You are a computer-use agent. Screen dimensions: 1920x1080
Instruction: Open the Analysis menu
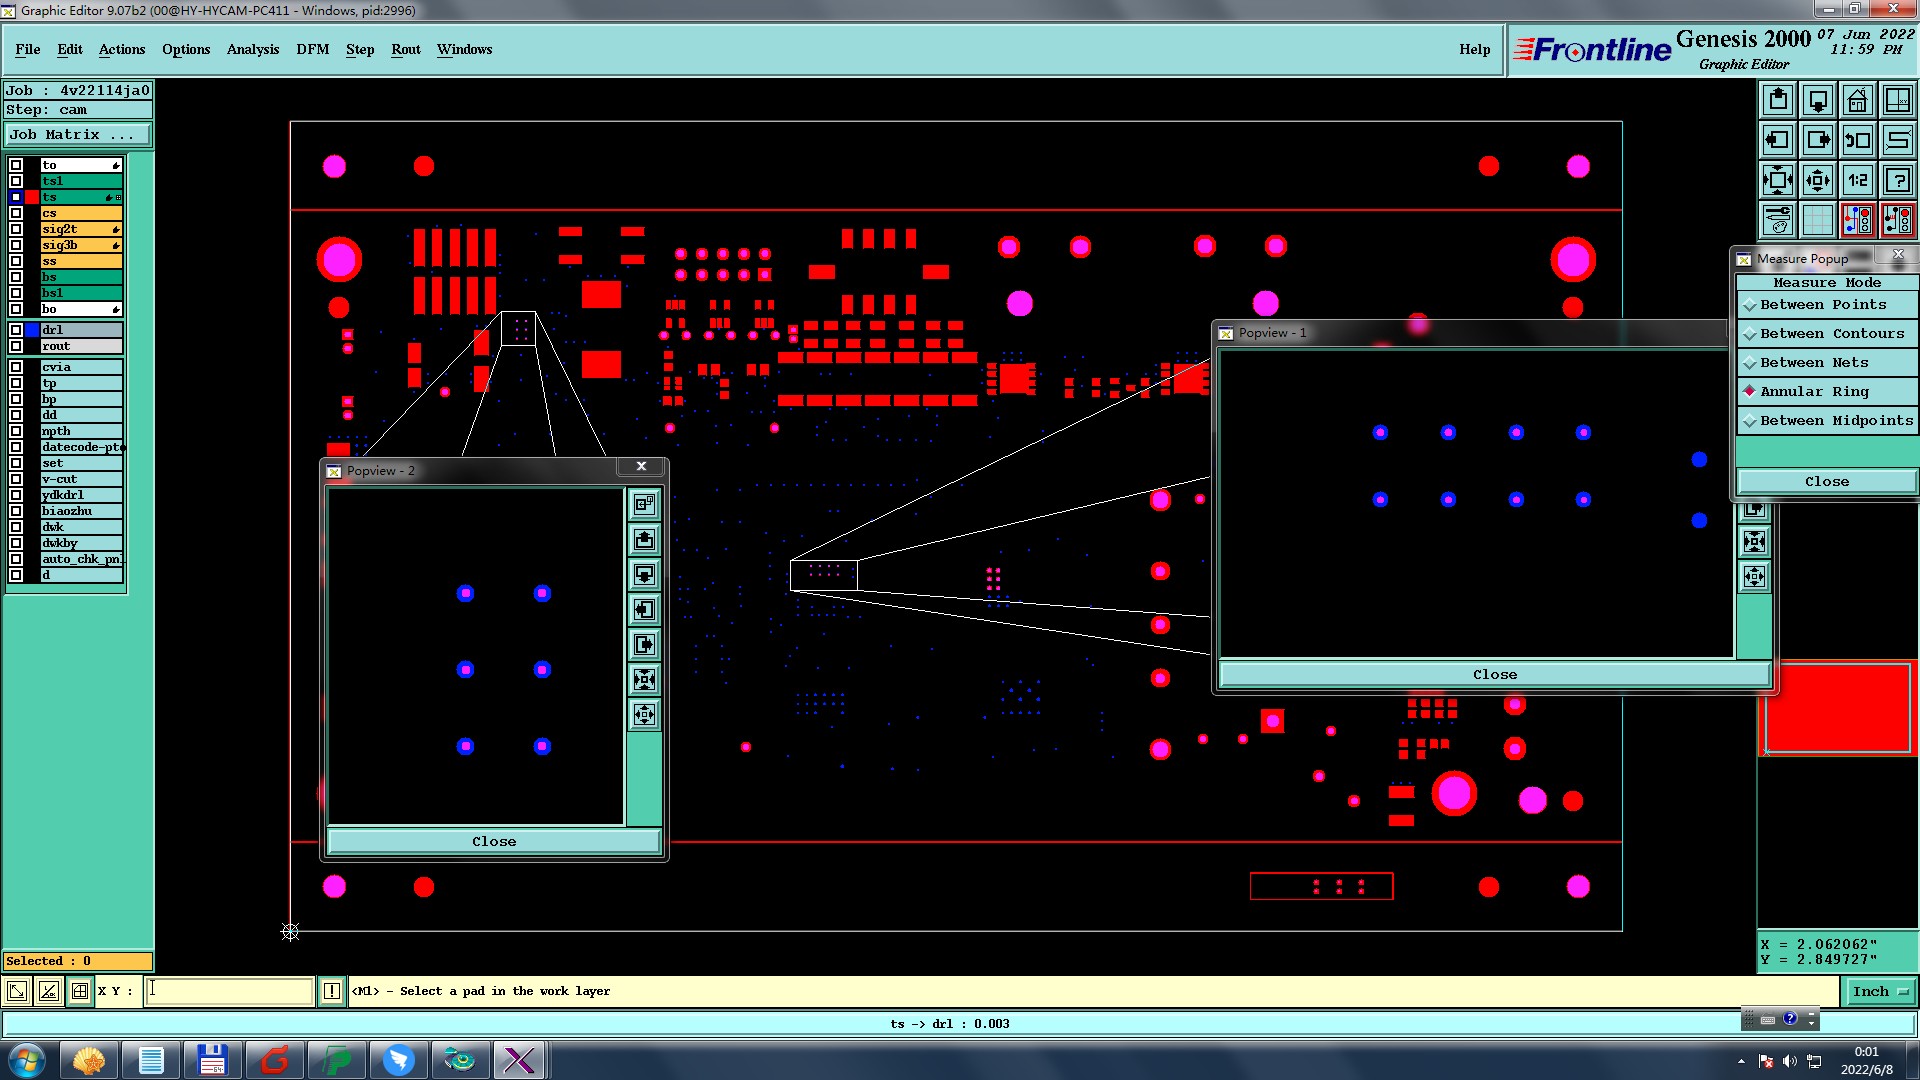[252, 50]
